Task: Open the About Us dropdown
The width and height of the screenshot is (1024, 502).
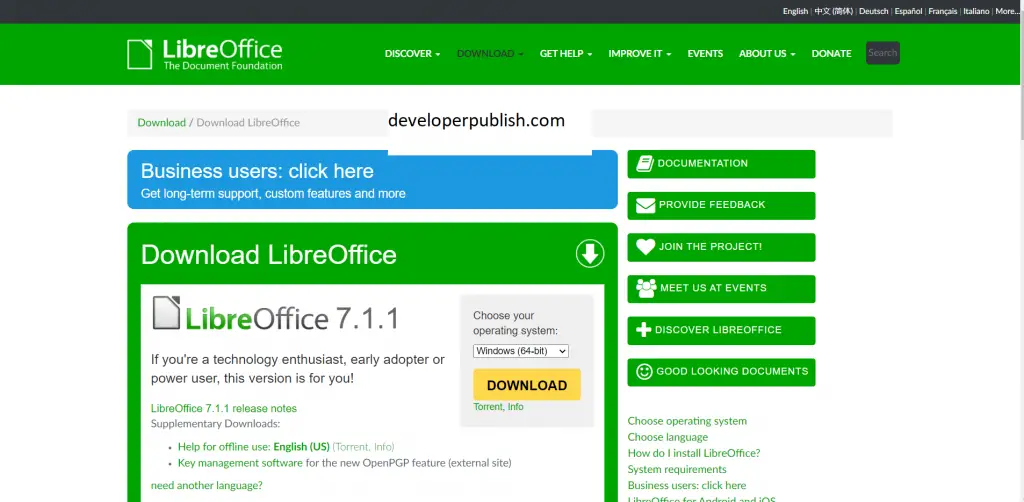Action: (767, 54)
